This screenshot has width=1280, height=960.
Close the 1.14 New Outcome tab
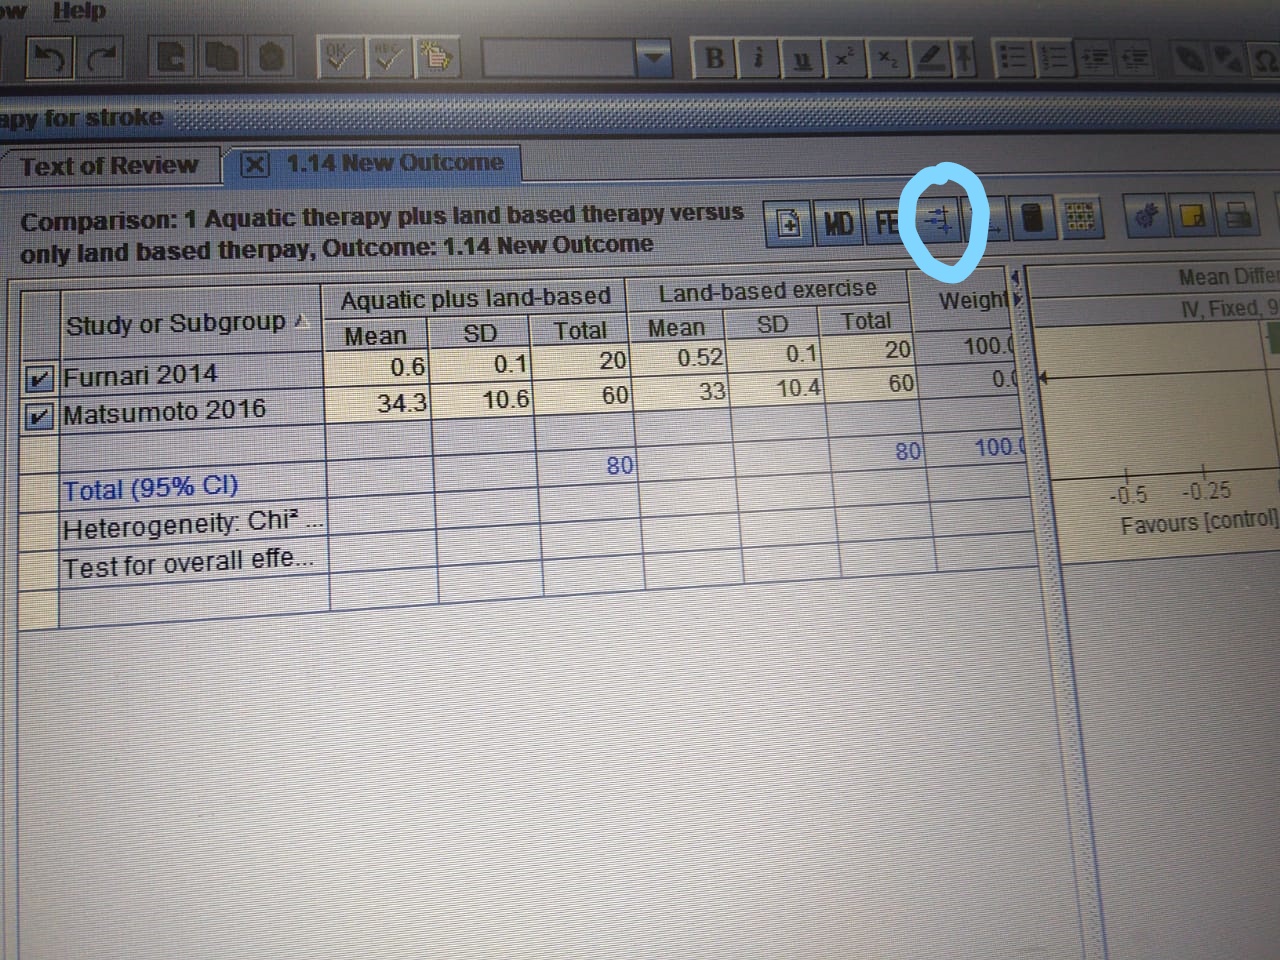click(255, 165)
